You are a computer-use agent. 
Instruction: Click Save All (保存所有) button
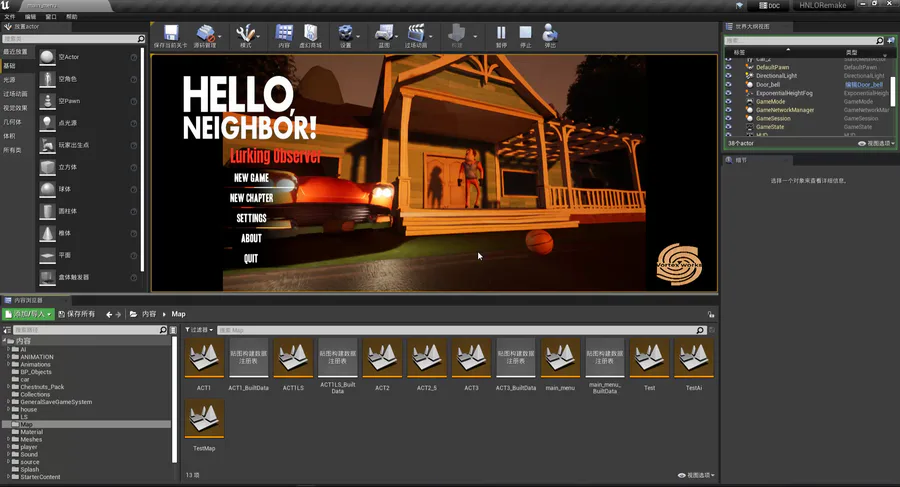pyautogui.click(x=76, y=314)
